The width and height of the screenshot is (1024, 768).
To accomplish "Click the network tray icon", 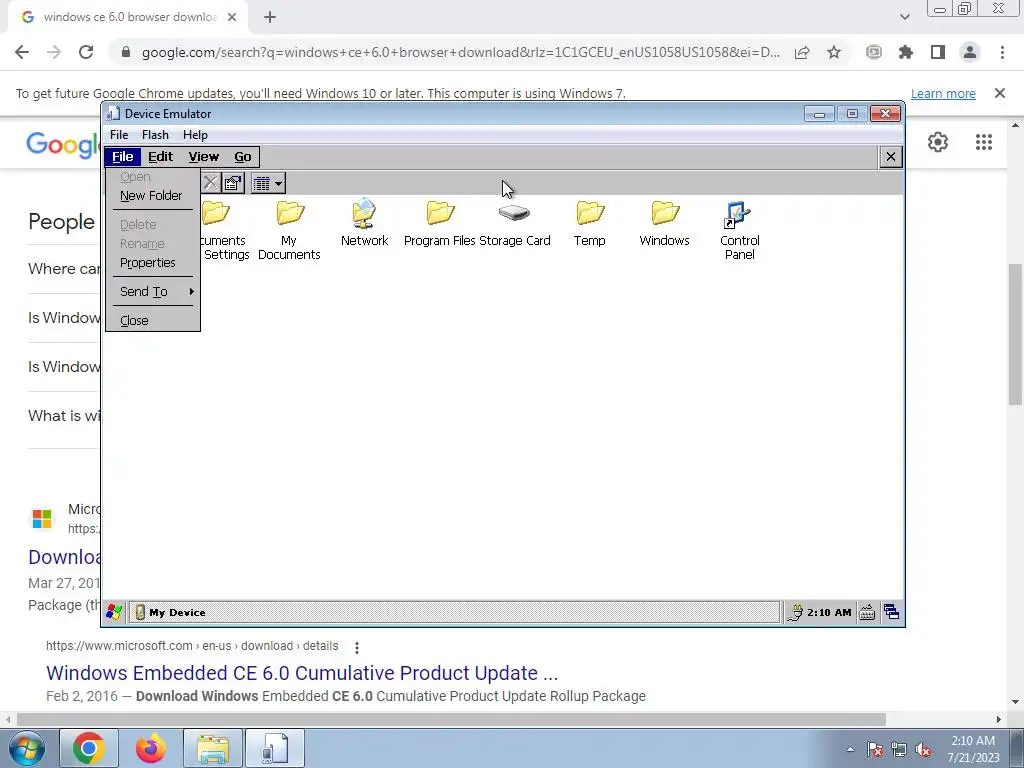I will 899,749.
